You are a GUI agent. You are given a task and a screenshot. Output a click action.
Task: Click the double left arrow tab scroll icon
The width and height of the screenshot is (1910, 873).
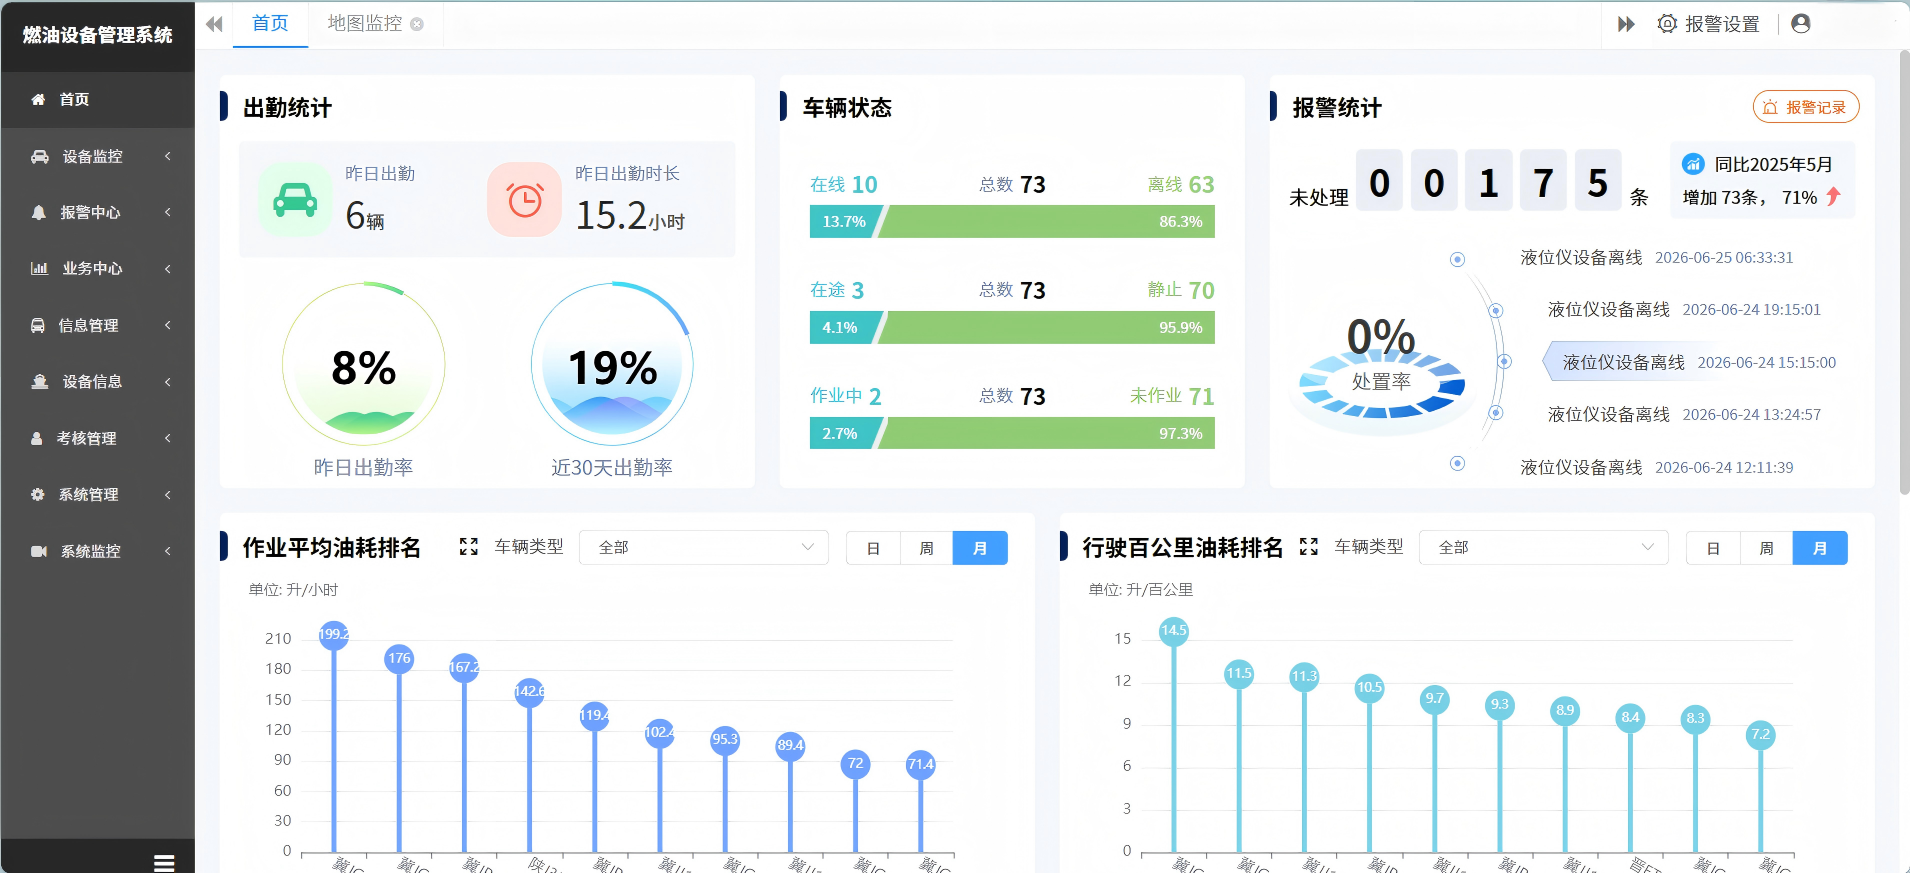(214, 24)
